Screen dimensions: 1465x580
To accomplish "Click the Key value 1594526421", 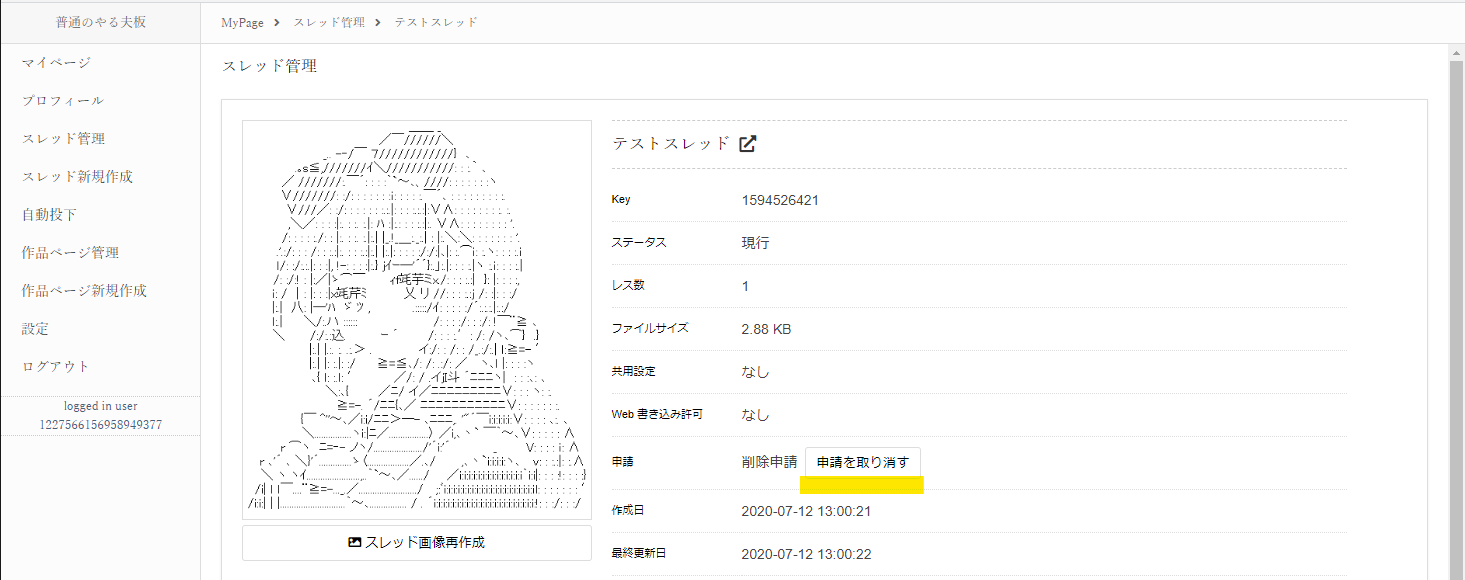I will pos(780,200).
